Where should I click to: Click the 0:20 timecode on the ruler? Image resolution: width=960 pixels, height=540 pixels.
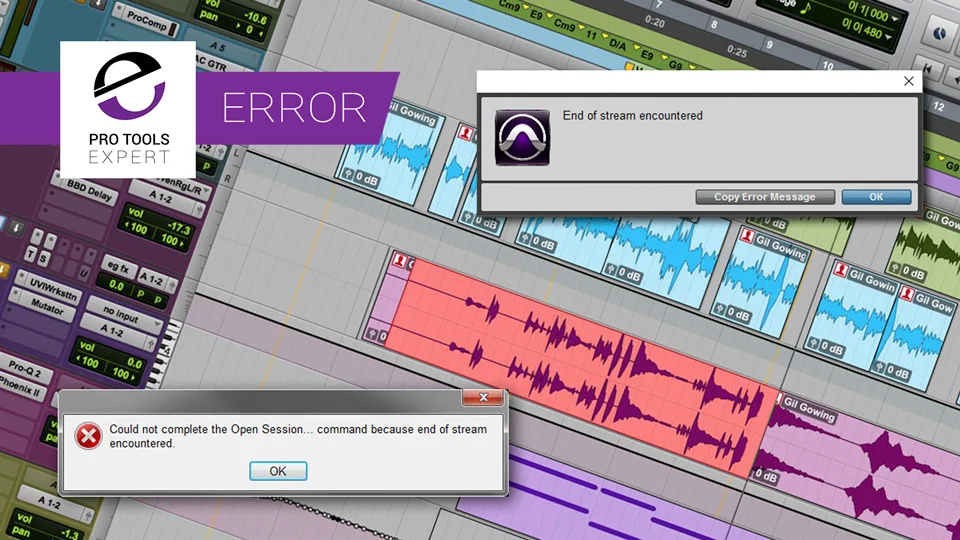pyautogui.click(x=654, y=23)
